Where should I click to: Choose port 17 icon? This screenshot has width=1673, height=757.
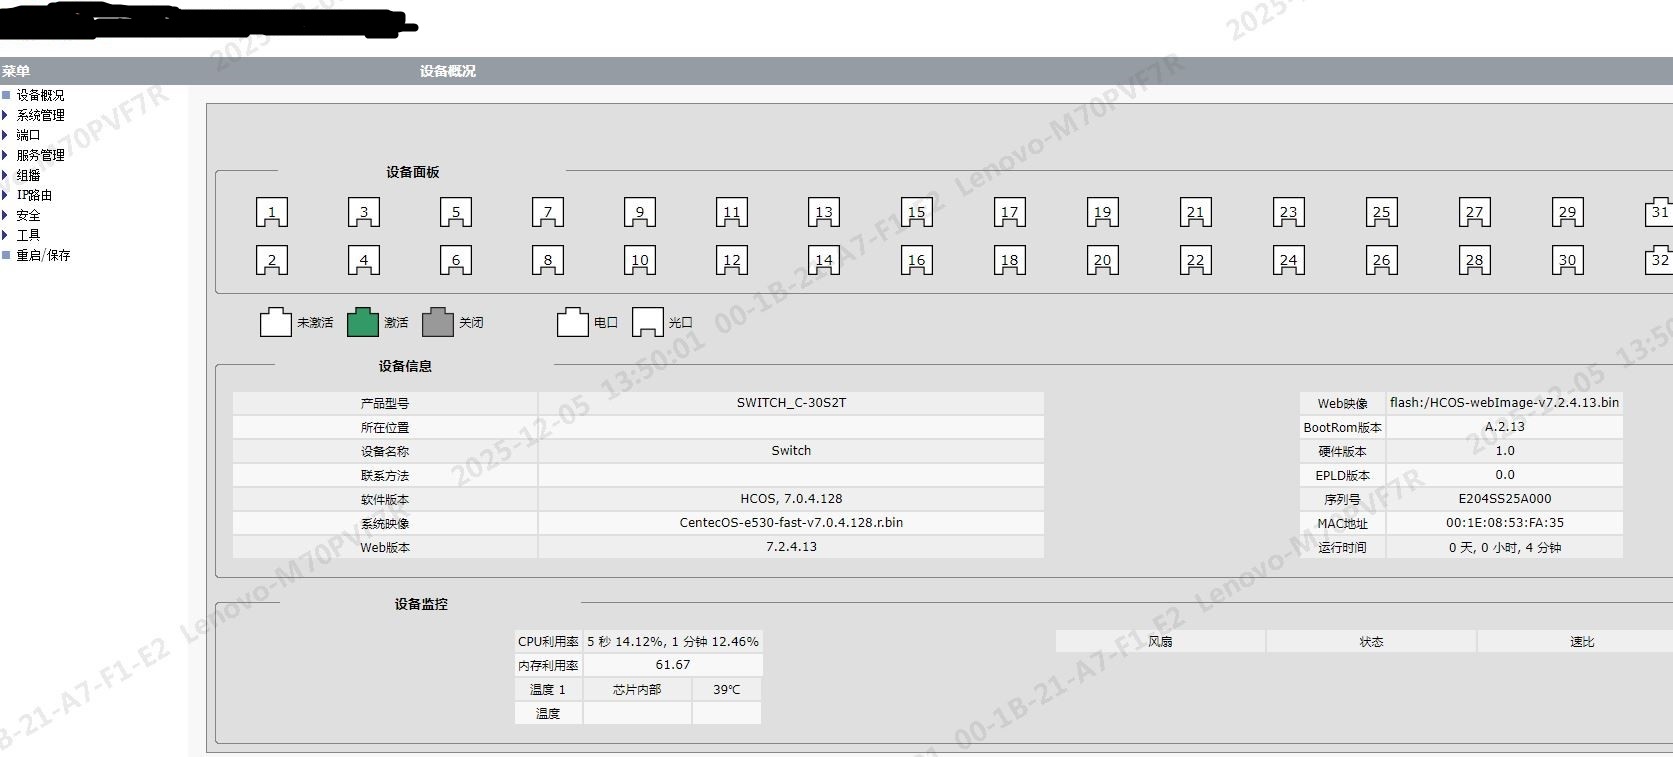coord(1010,212)
